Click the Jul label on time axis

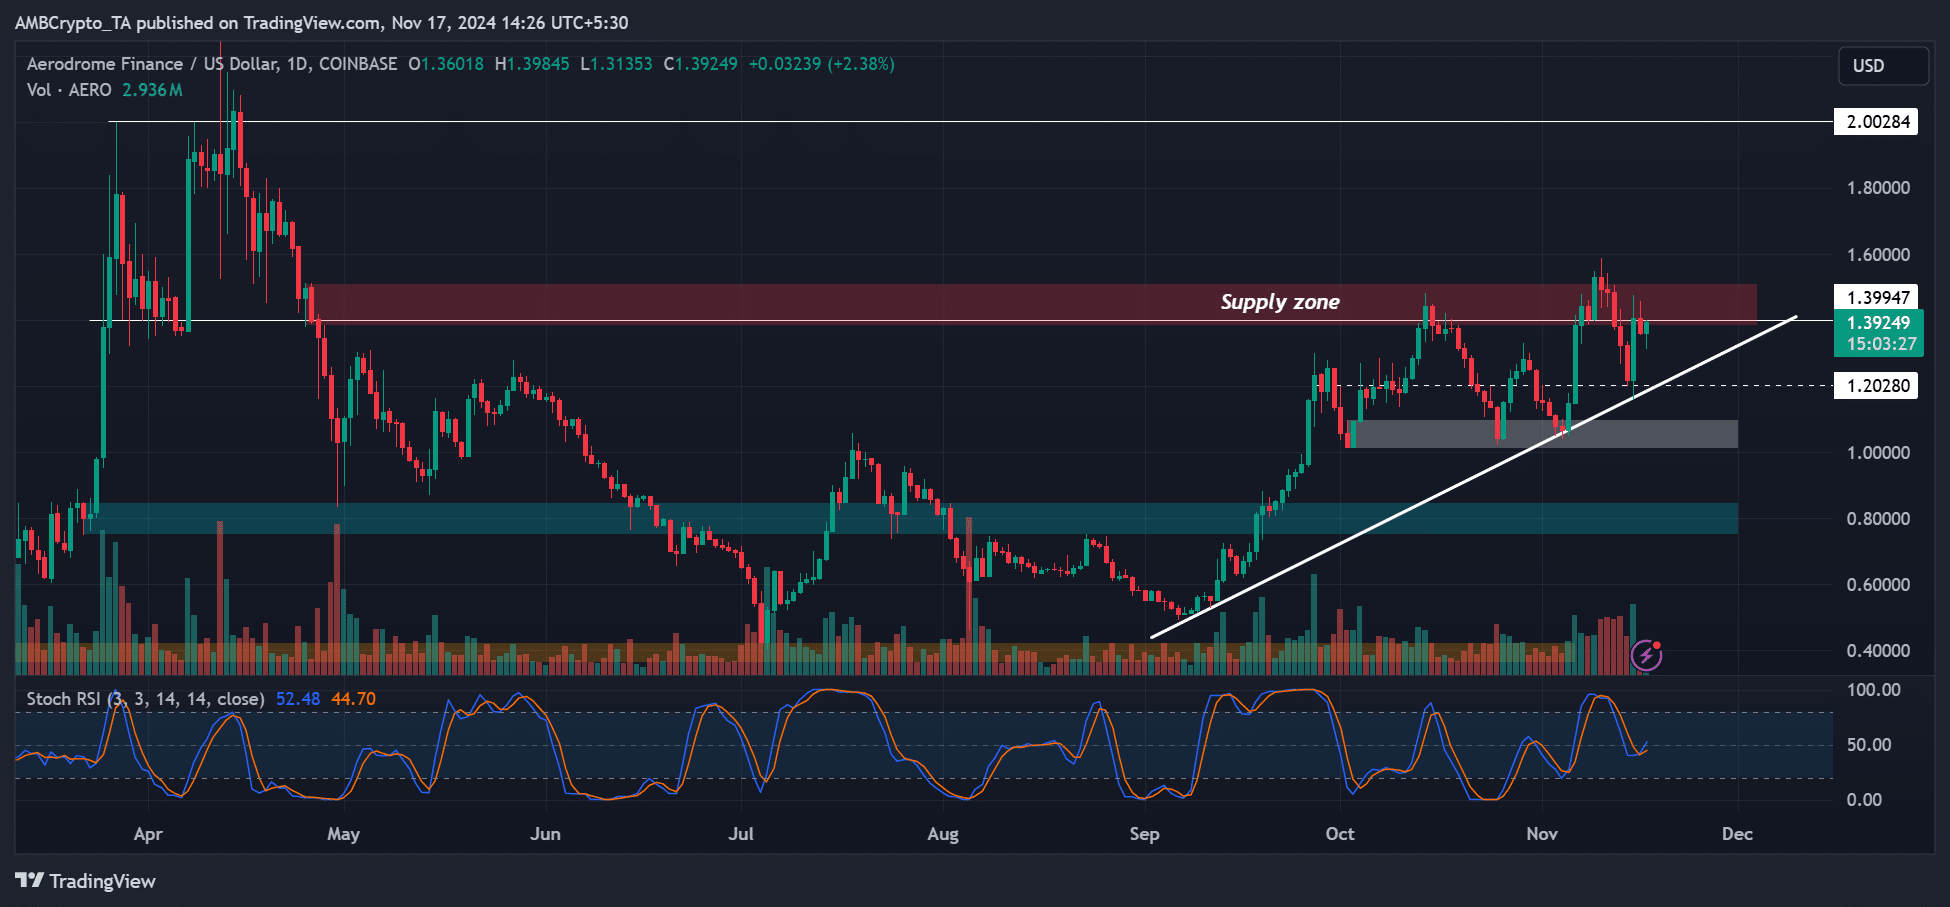point(741,834)
